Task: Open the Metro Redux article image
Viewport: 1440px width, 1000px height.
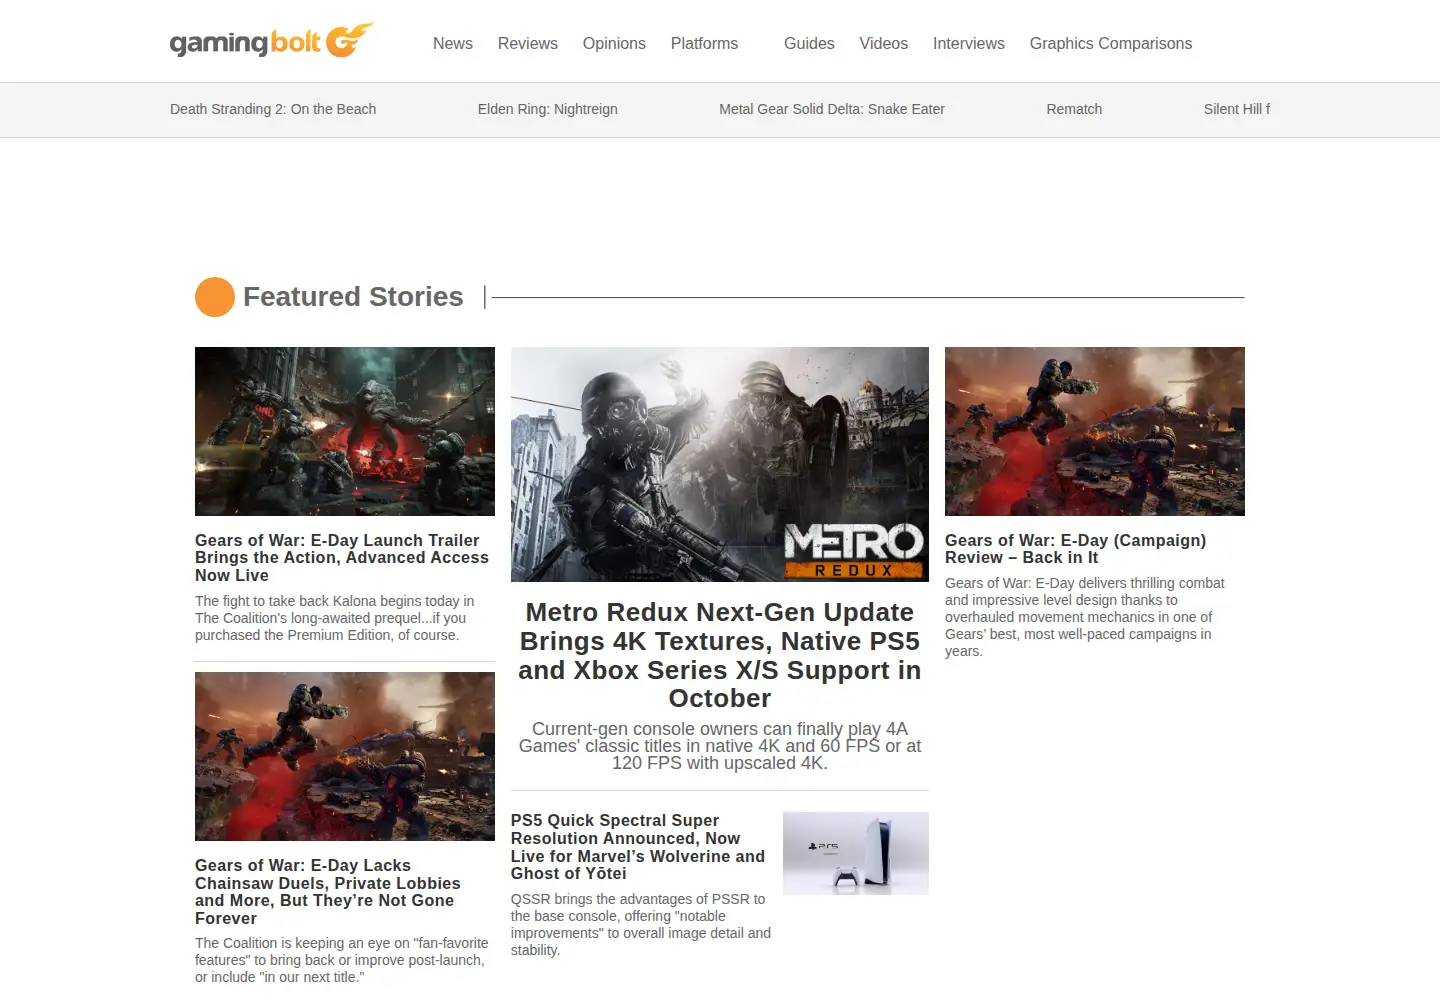Action: pos(720,464)
